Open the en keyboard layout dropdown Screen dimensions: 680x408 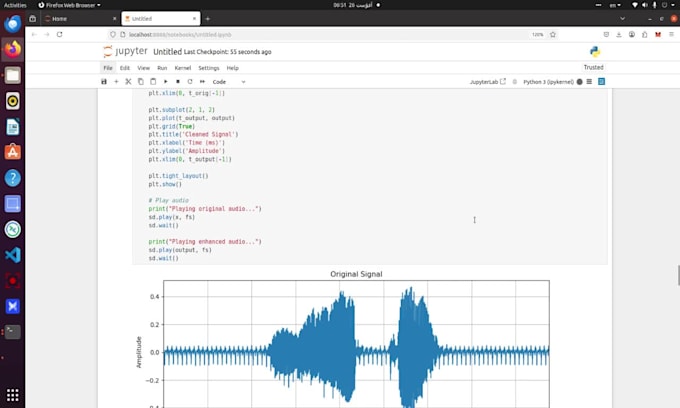click(615, 5)
